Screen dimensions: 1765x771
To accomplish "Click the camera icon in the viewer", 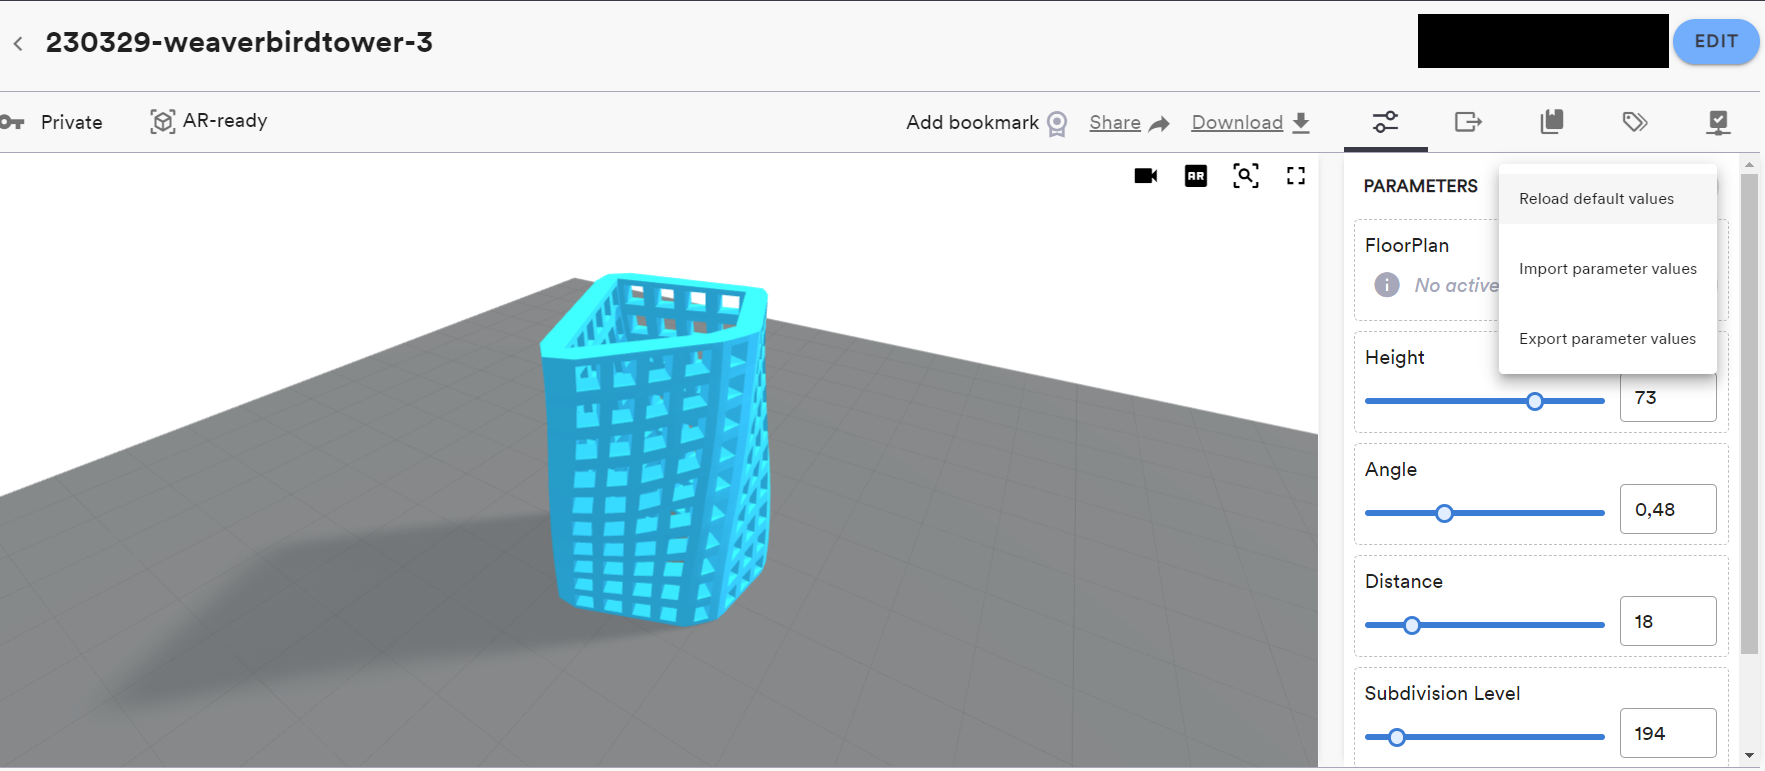I will point(1145,176).
